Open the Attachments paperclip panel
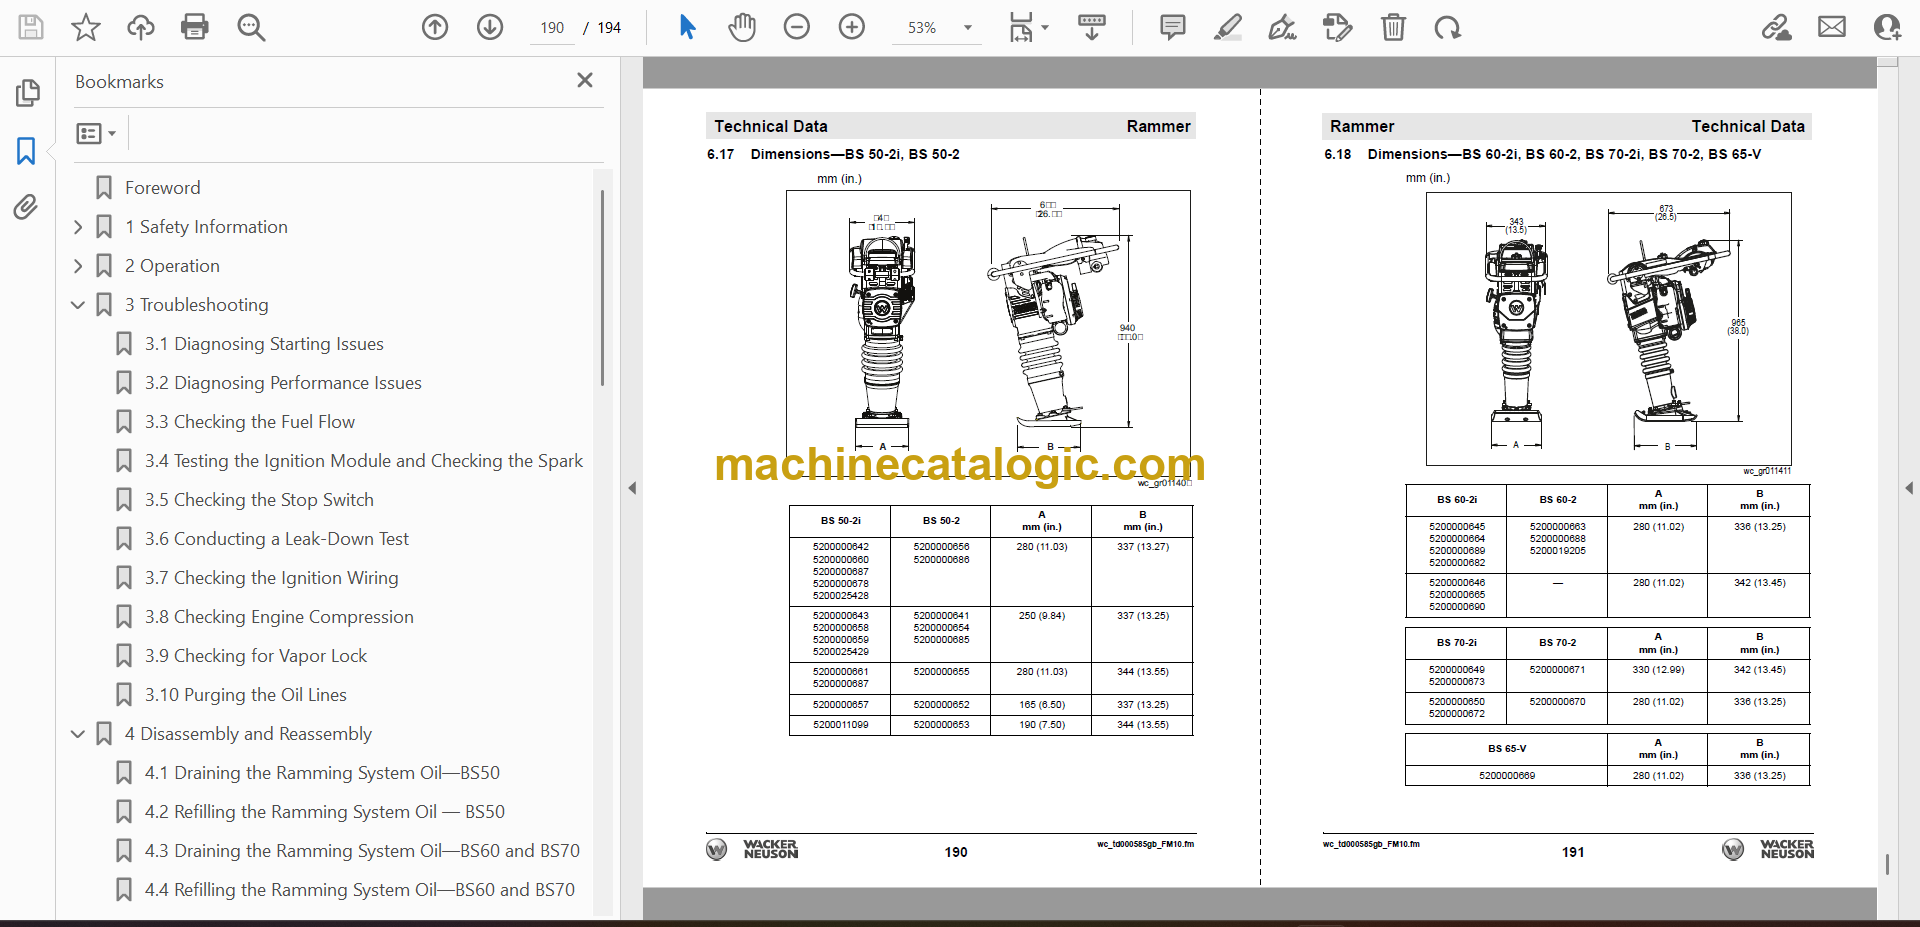Image resolution: width=1920 pixels, height=927 pixels. [26, 207]
